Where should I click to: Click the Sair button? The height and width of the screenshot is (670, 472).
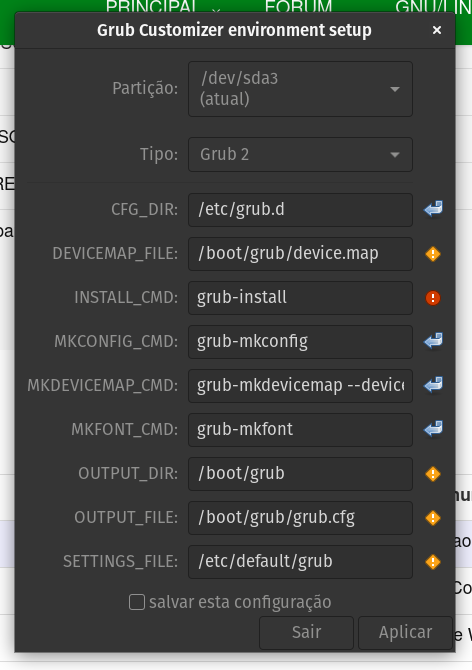306,632
